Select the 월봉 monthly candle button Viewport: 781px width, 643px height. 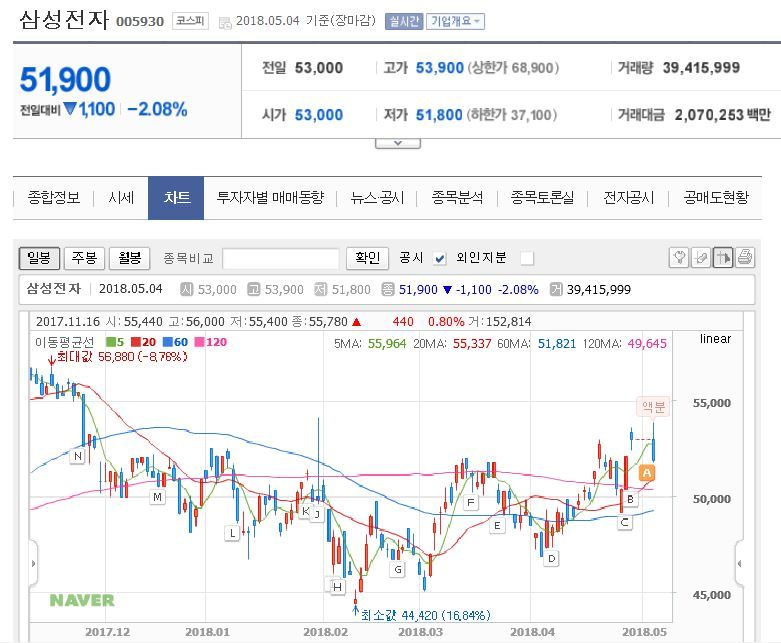(x=130, y=258)
